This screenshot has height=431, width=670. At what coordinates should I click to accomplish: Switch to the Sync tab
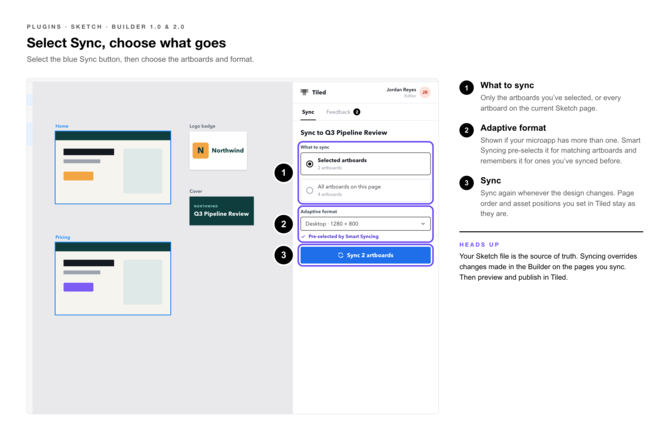tap(308, 112)
